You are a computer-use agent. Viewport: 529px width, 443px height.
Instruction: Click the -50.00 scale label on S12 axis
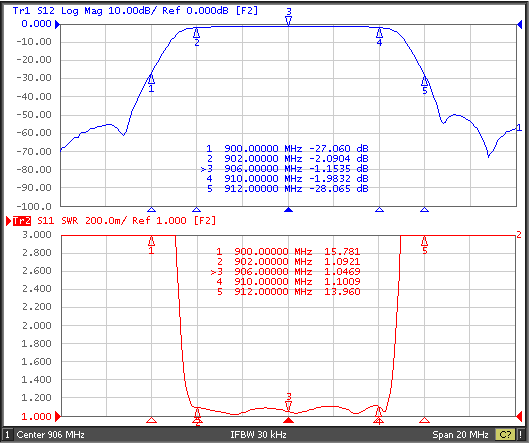[x=34, y=115]
